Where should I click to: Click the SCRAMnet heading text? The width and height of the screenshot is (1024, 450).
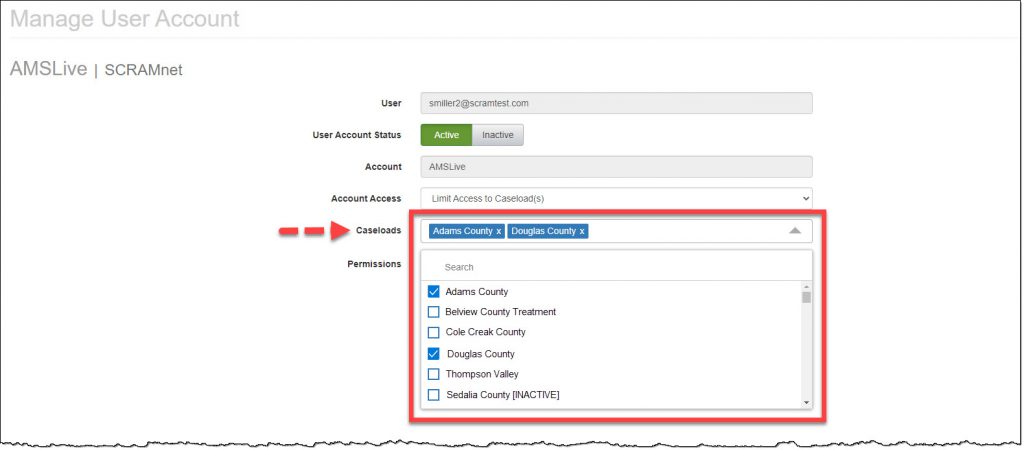click(x=144, y=70)
